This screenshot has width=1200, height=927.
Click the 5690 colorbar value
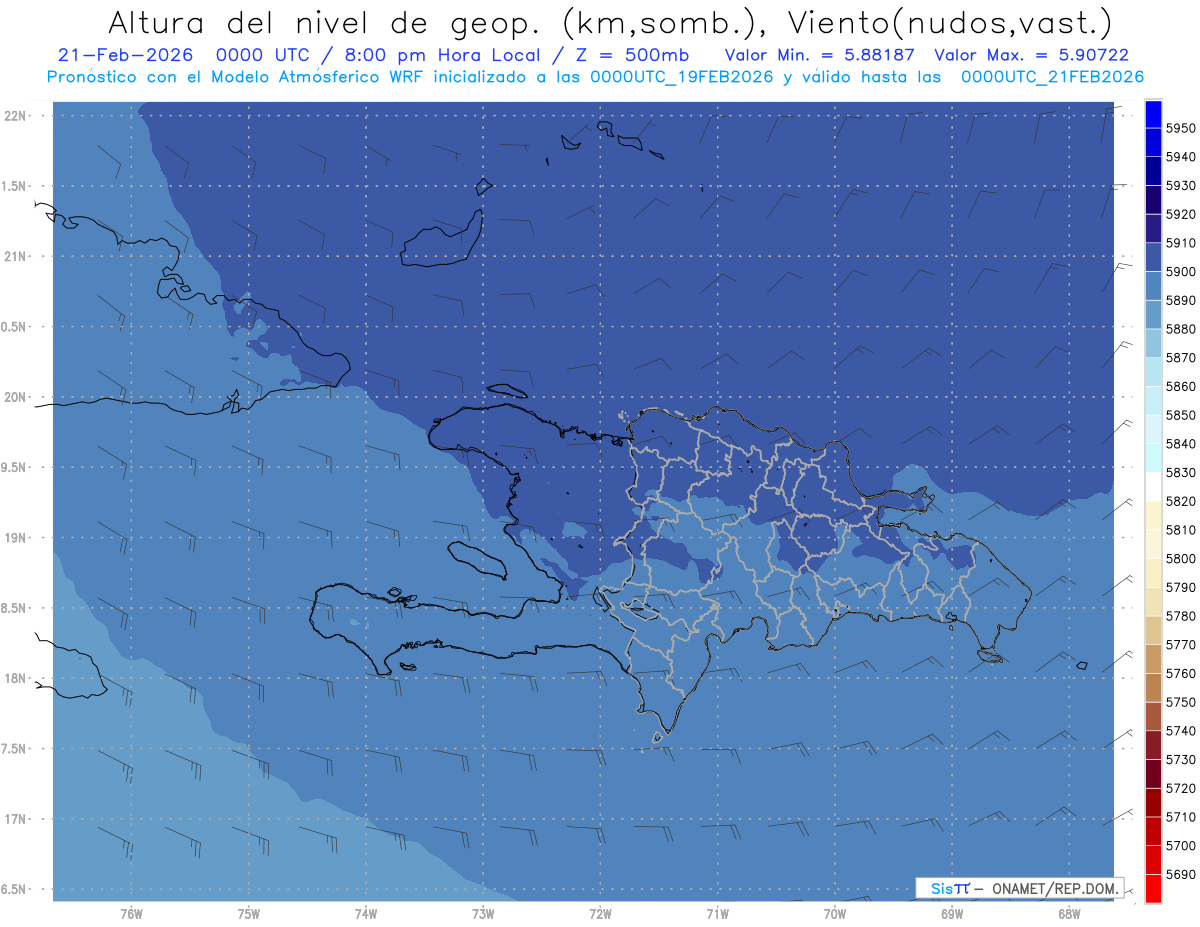(1180, 874)
